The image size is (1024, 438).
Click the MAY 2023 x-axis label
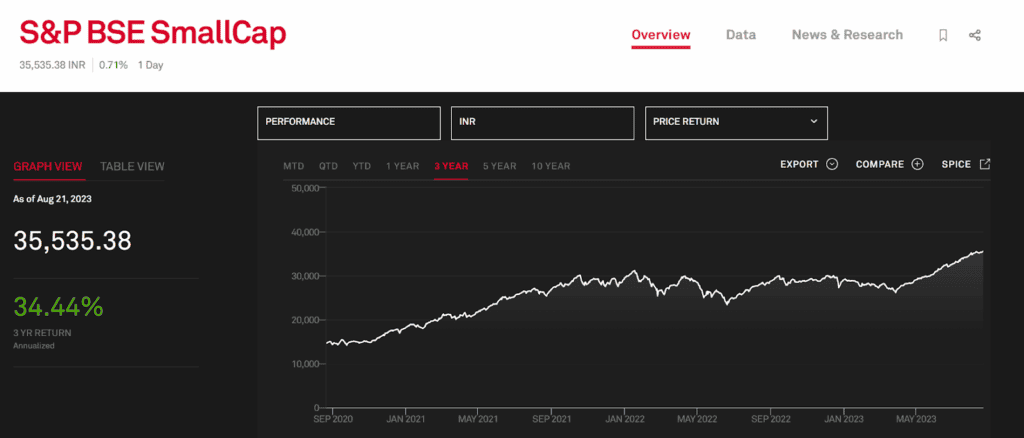tap(916, 418)
